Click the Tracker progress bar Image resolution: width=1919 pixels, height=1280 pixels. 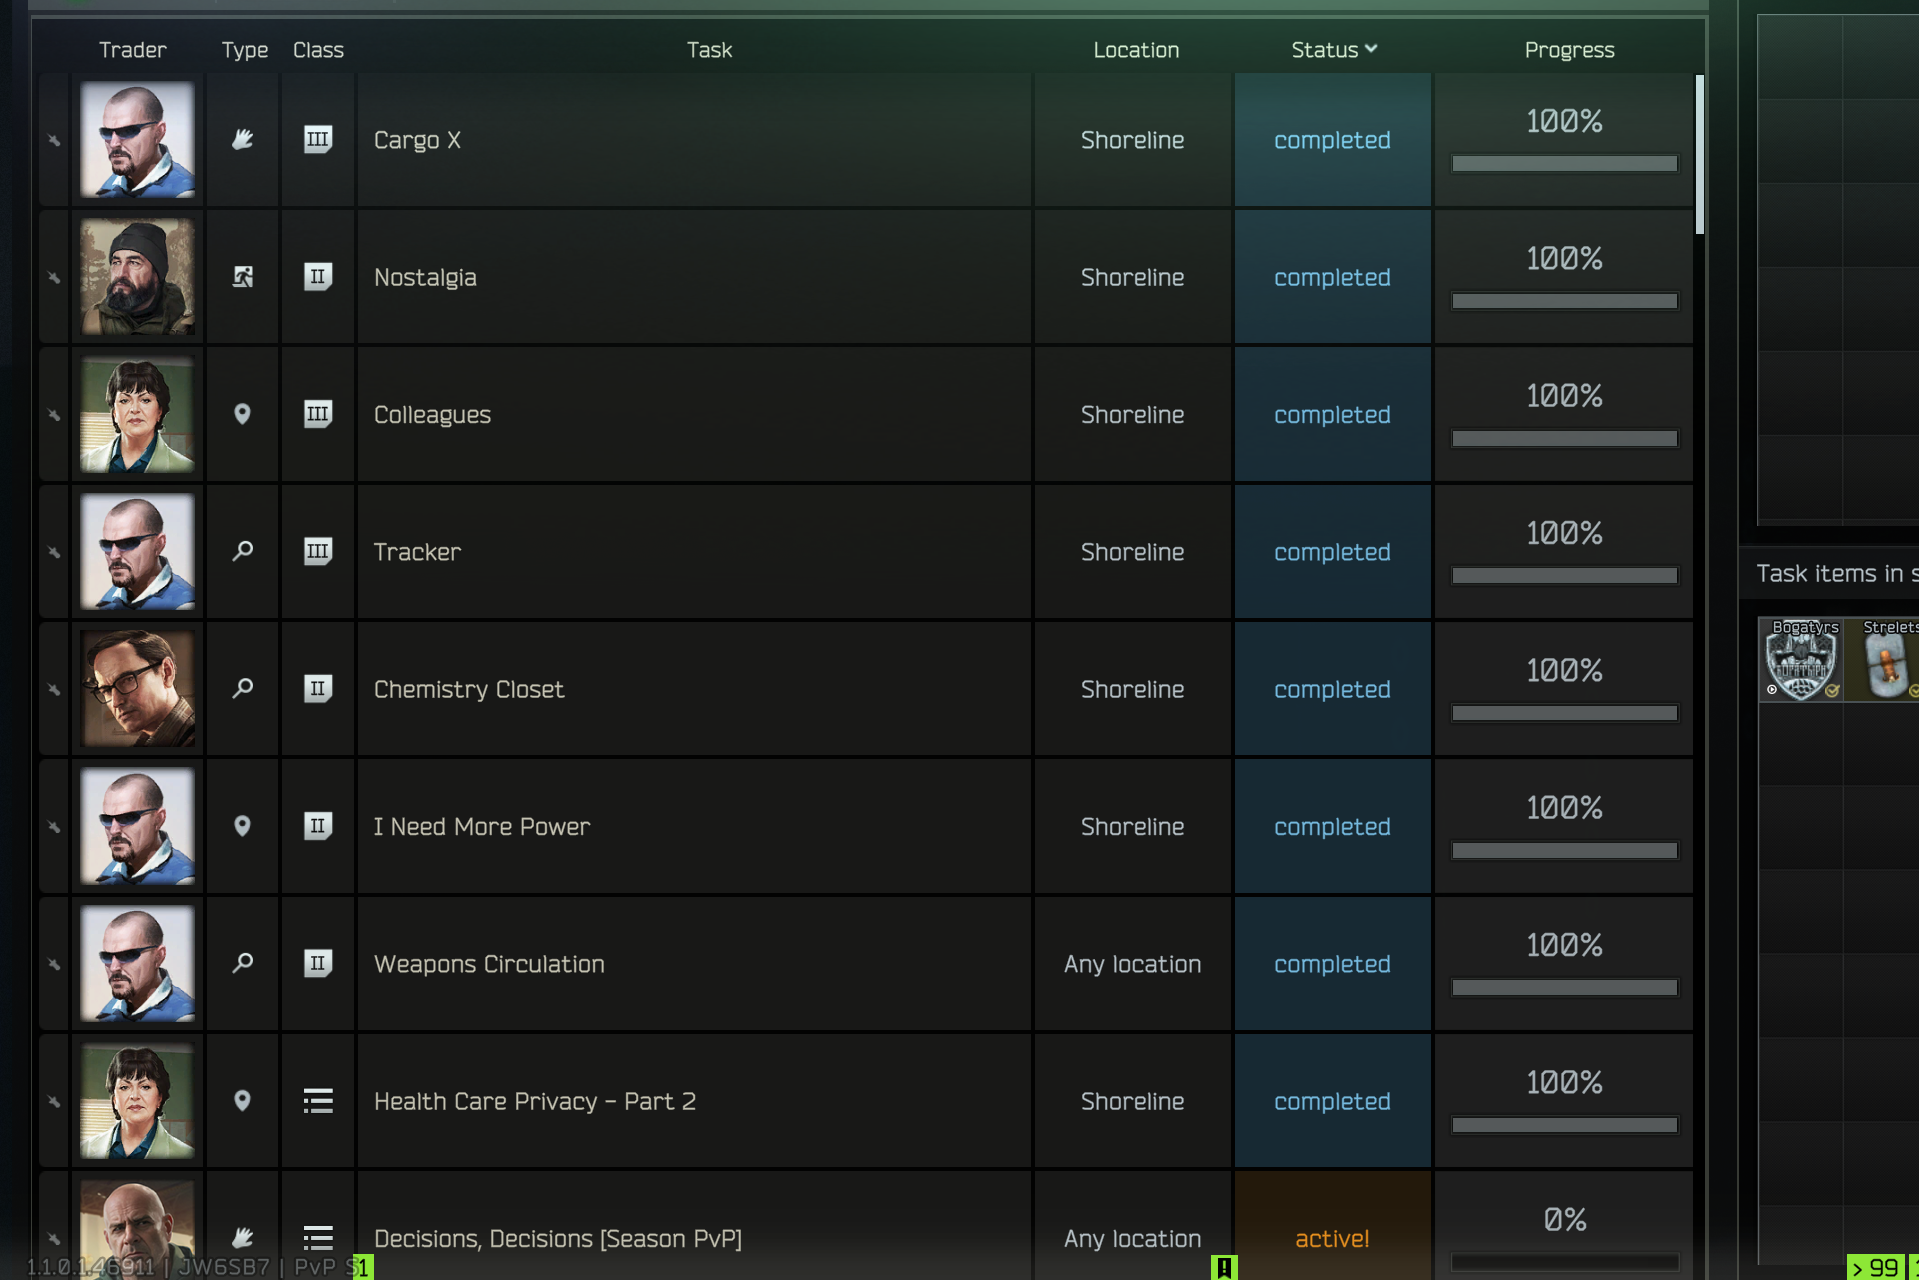point(1564,575)
